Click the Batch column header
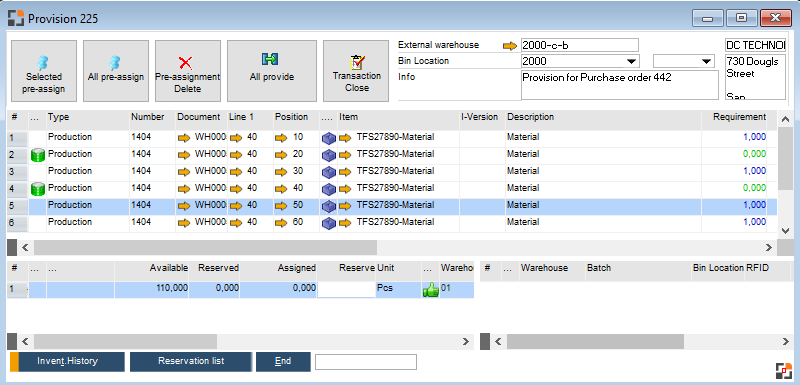Screen dimensions: 800x385 pos(638,268)
